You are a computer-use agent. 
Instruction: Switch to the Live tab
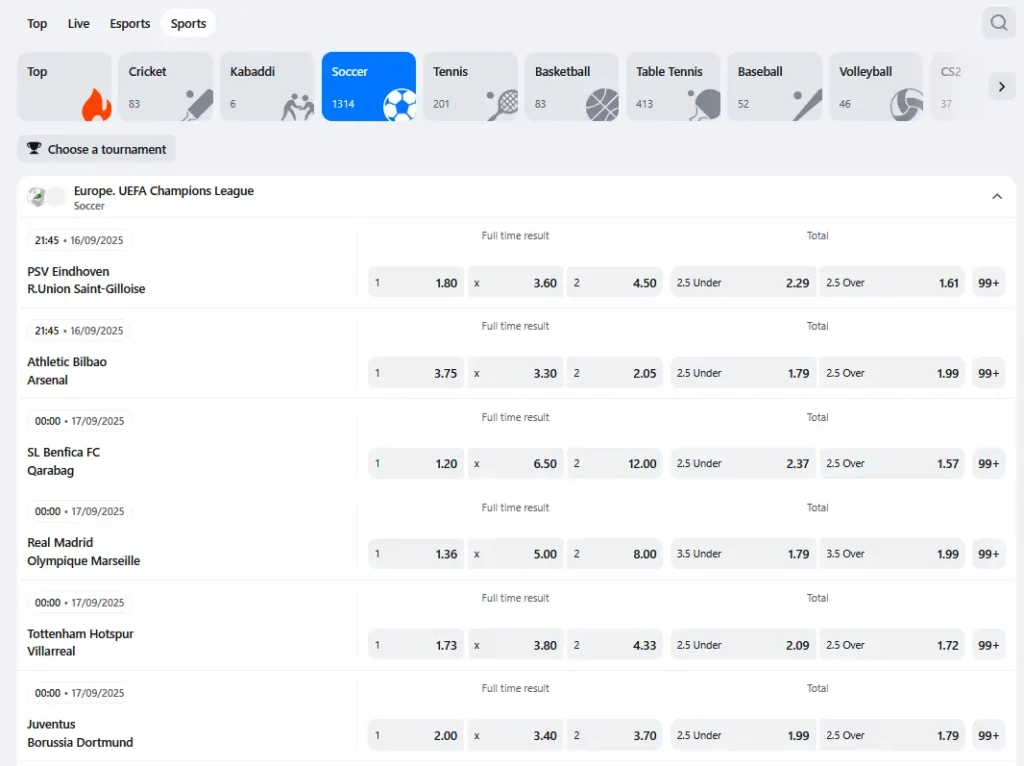pos(78,23)
